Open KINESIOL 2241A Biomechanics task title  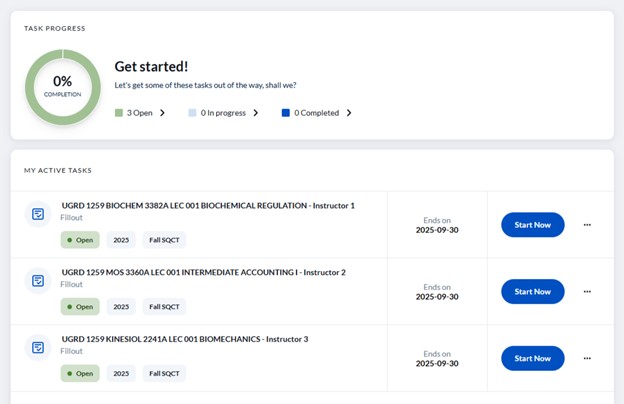[x=185, y=339]
